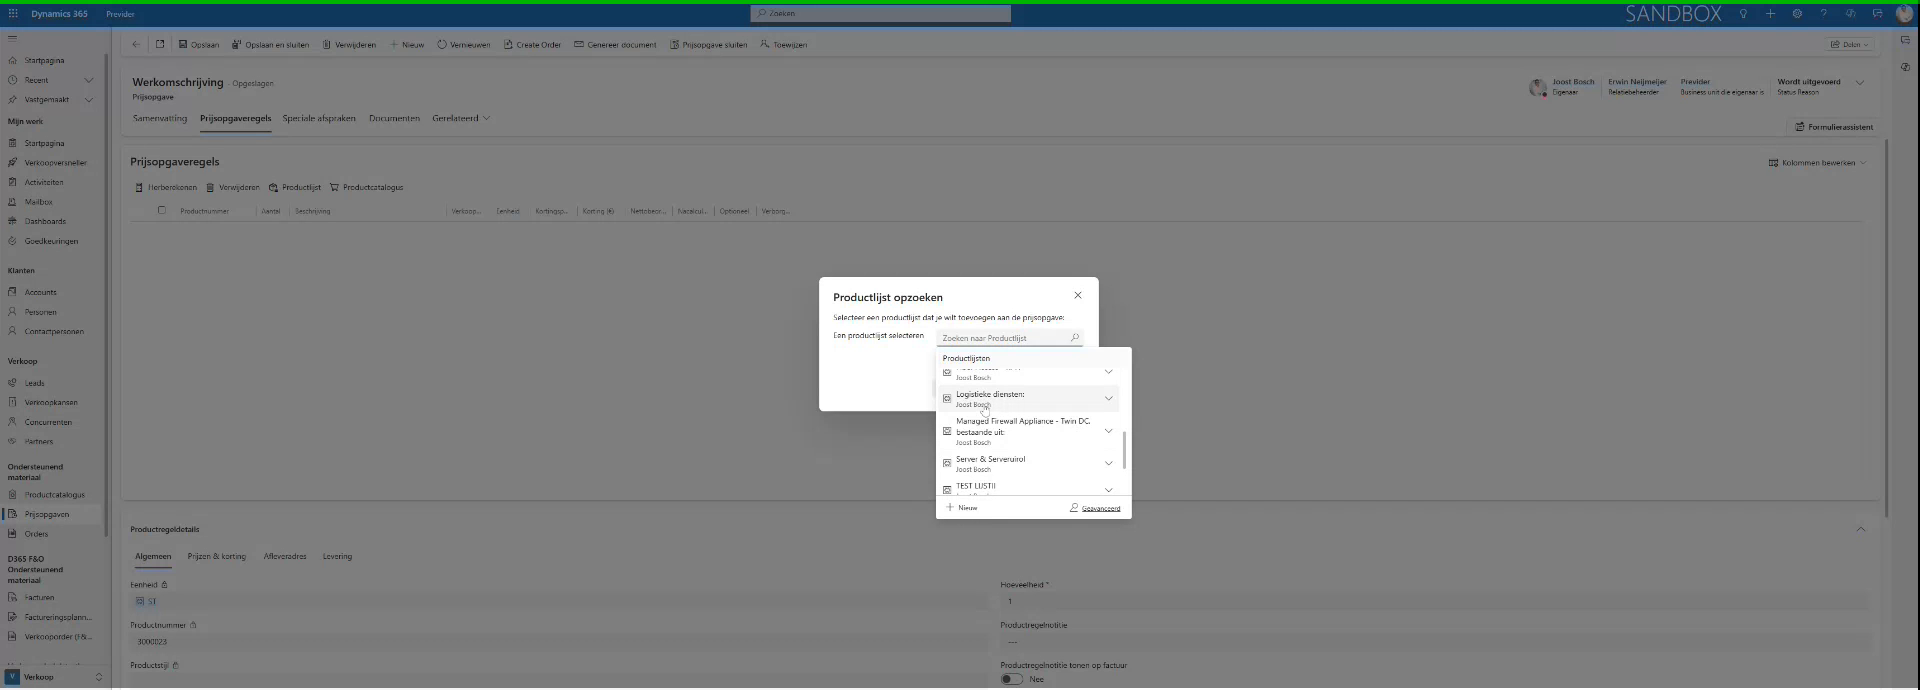Toggle select-all checkbox in Prijsopgaveregels grid

coord(162,210)
